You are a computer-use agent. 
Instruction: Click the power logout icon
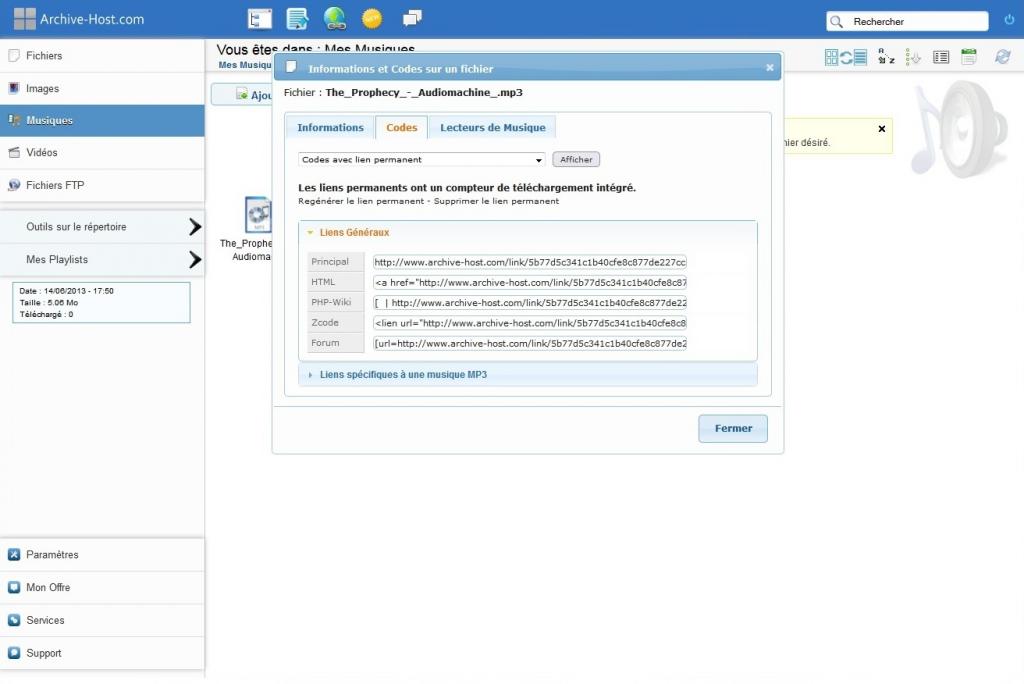point(1008,20)
